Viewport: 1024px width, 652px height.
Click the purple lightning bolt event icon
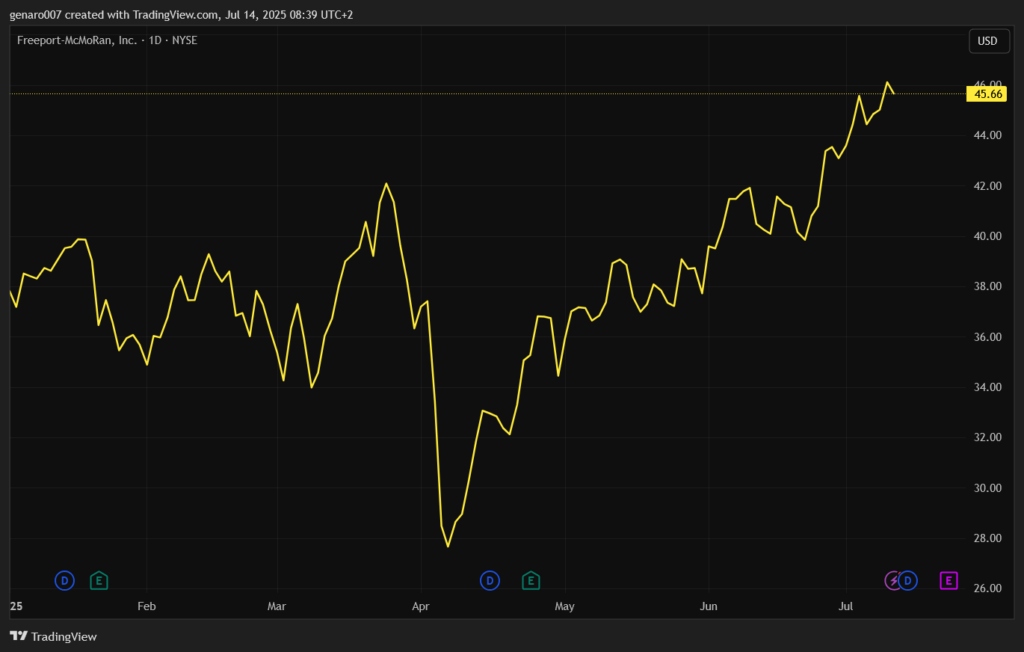tap(893, 580)
